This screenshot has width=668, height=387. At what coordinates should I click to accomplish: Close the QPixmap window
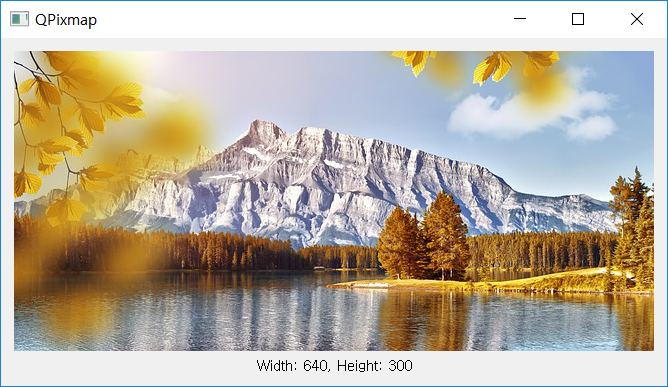tap(636, 19)
